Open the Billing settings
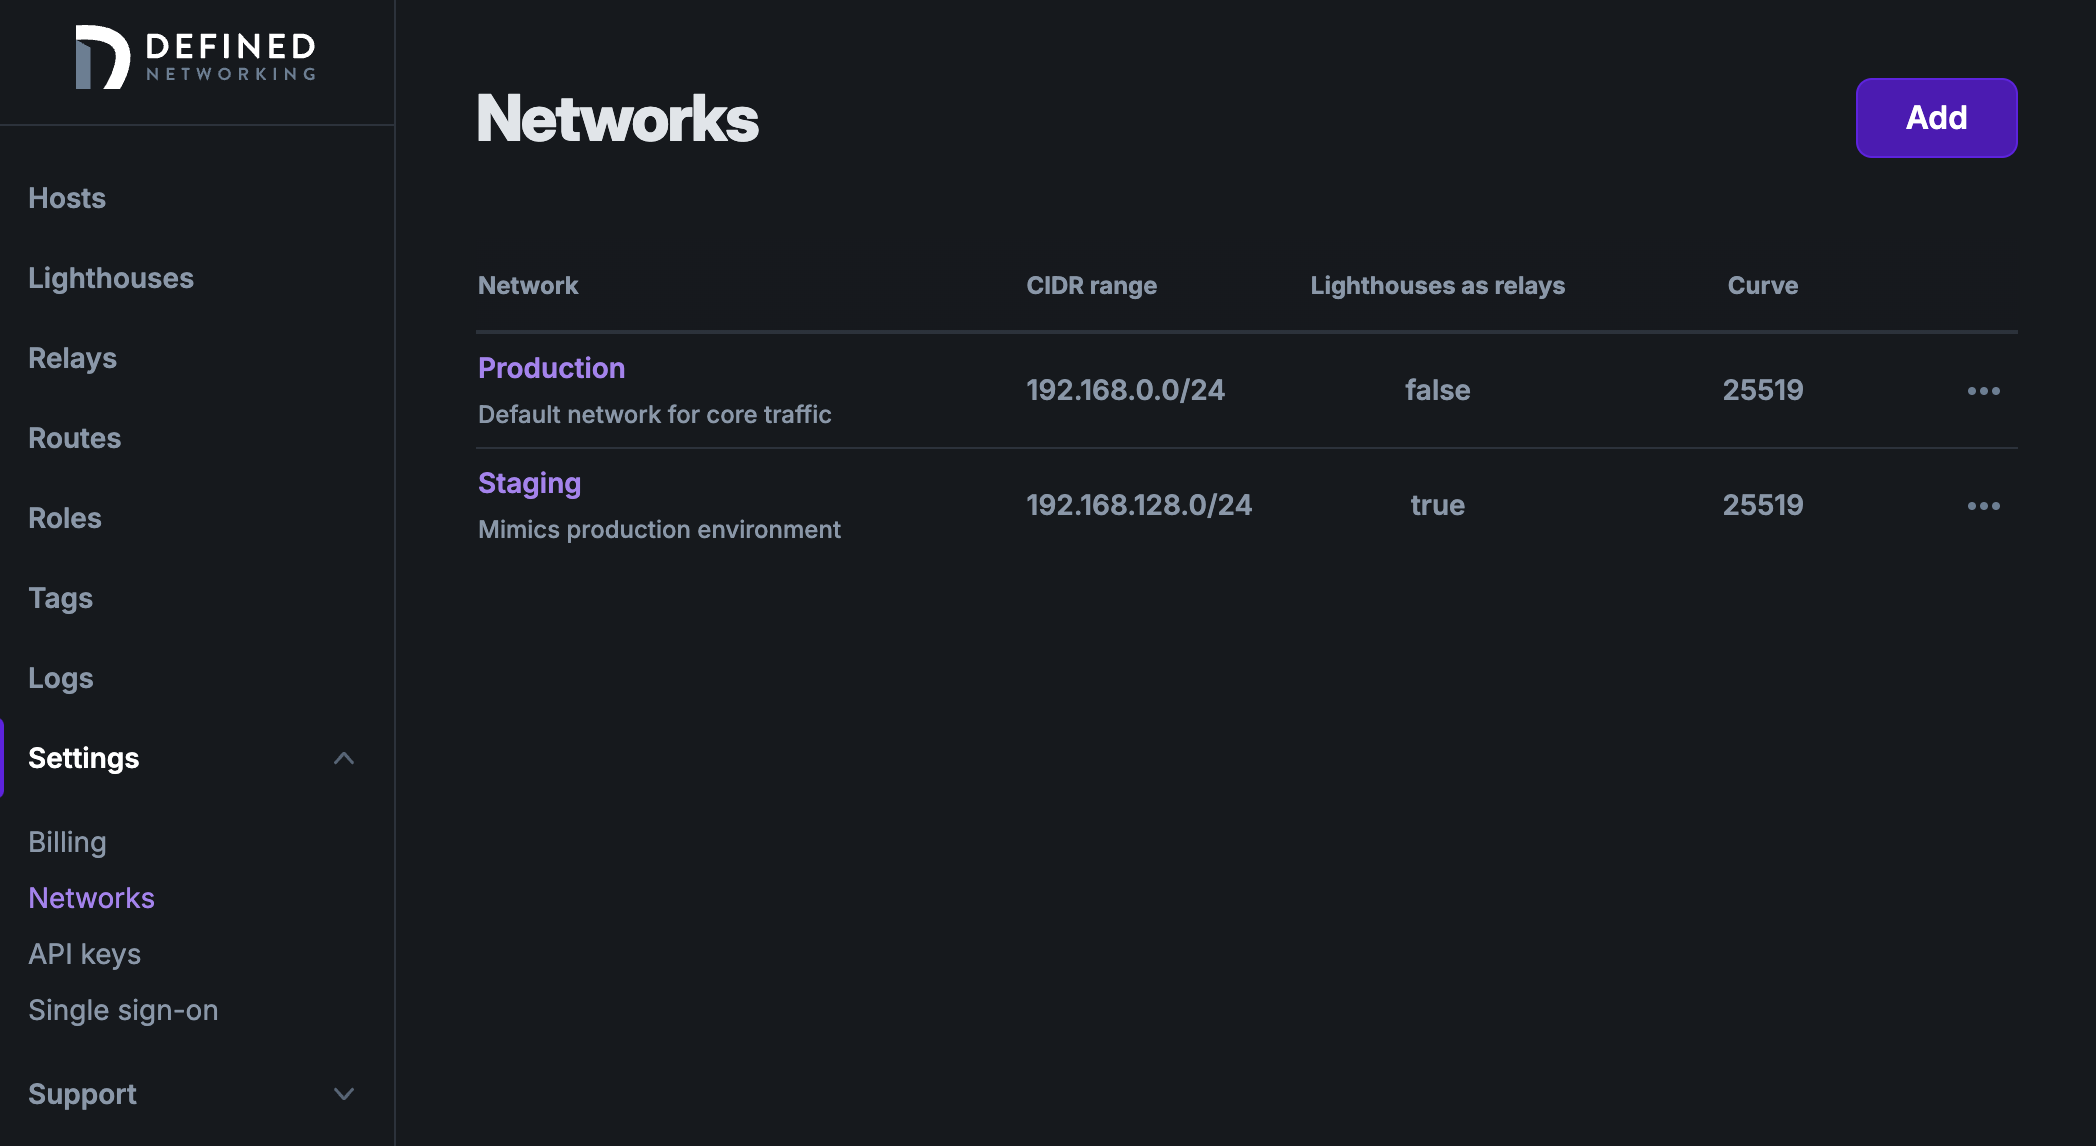Image resolution: width=2096 pixels, height=1146 pixels. (x=67, y=842)
